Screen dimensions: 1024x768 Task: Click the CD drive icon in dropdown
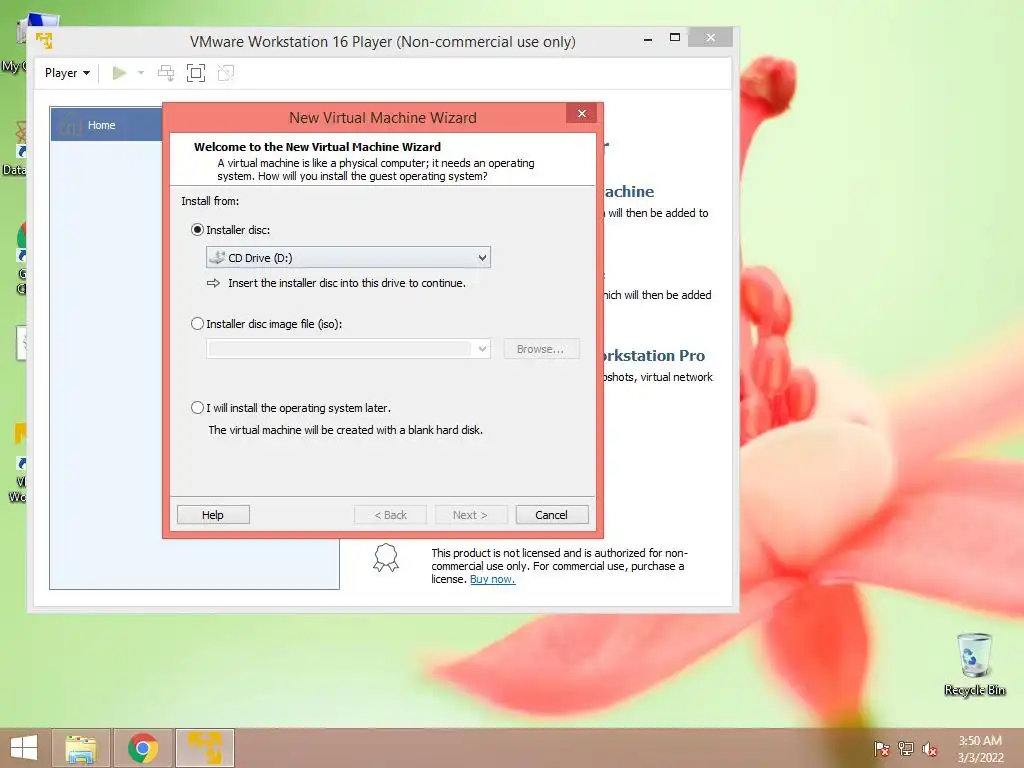click(217, 257)
